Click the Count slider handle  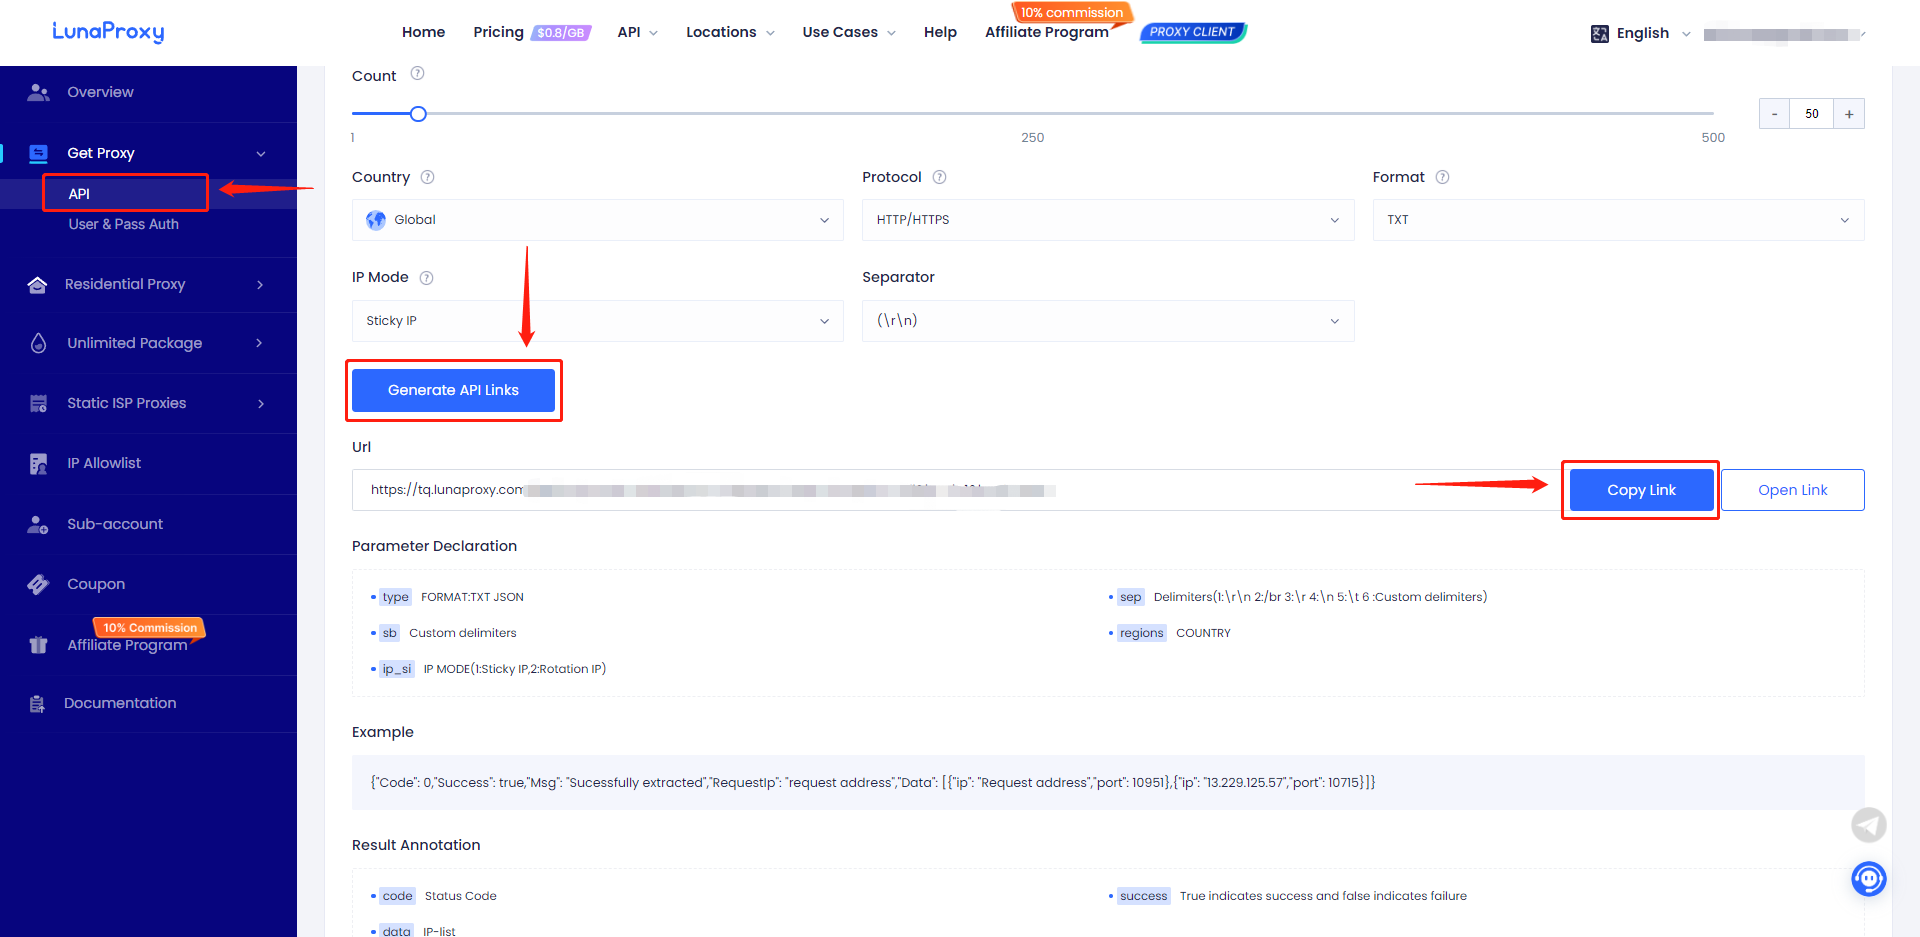click(x=419, y=114)
